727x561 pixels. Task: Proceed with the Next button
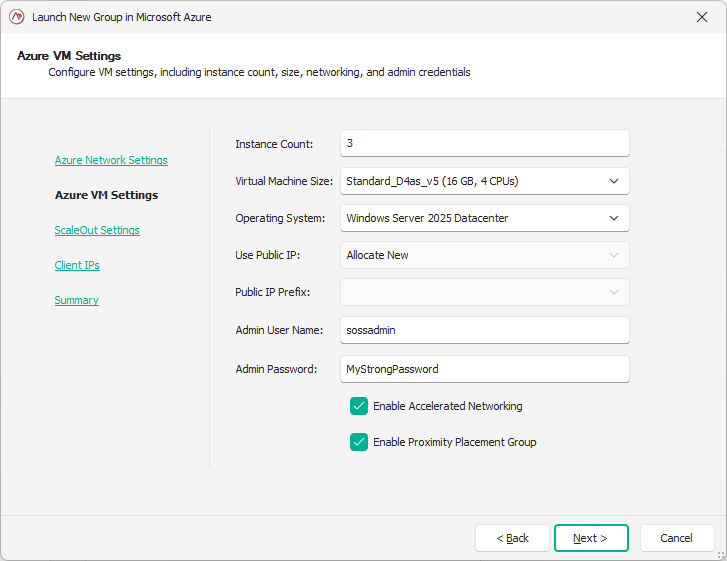[591, 538]
